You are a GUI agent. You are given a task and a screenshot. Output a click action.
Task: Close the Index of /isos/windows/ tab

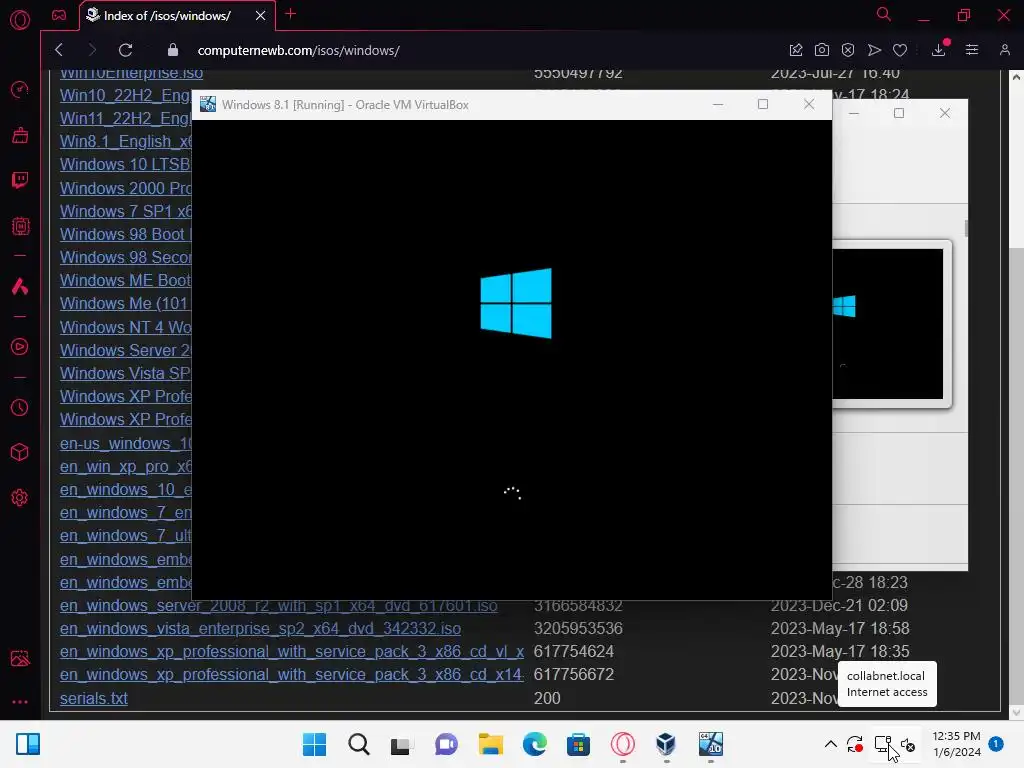261,15
